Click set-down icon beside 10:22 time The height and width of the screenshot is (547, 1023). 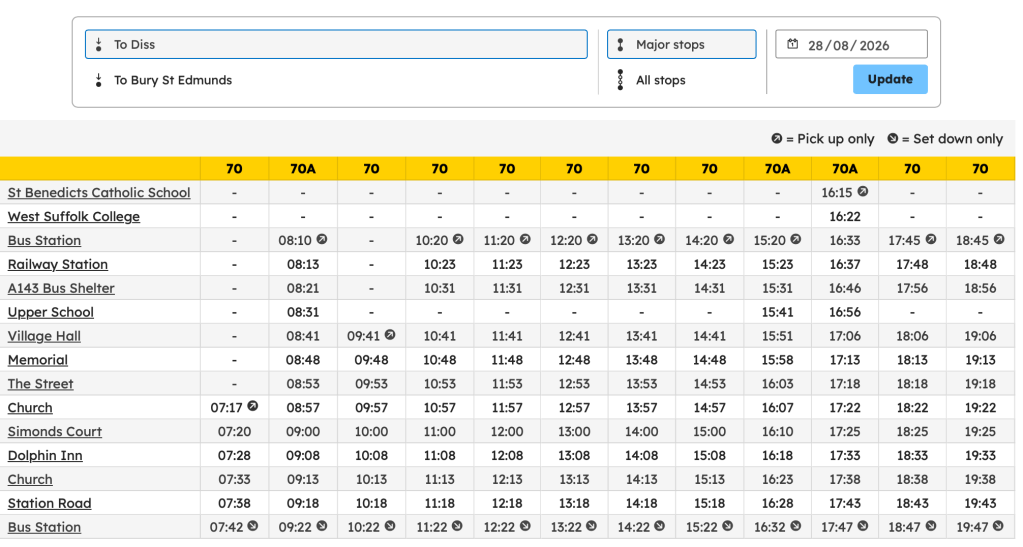389,525
